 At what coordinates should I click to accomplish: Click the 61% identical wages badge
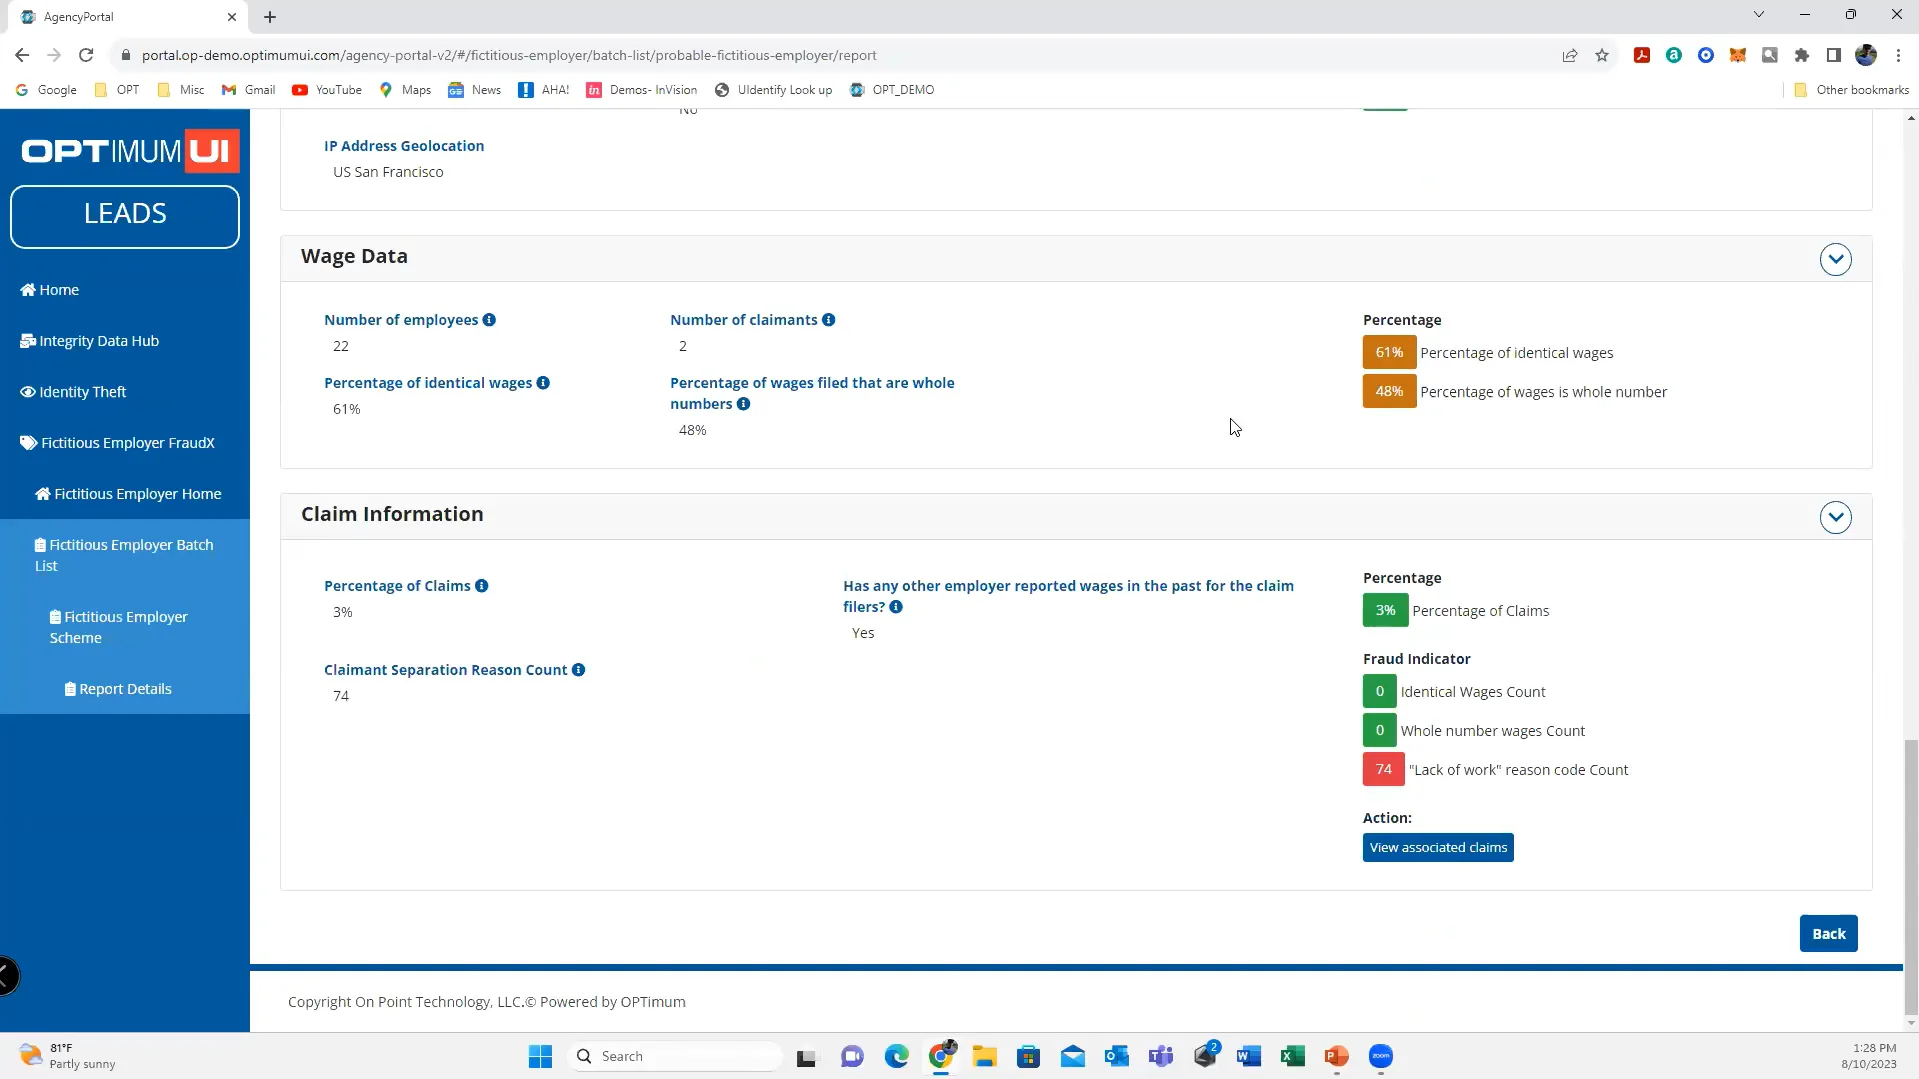[1389, 353]
